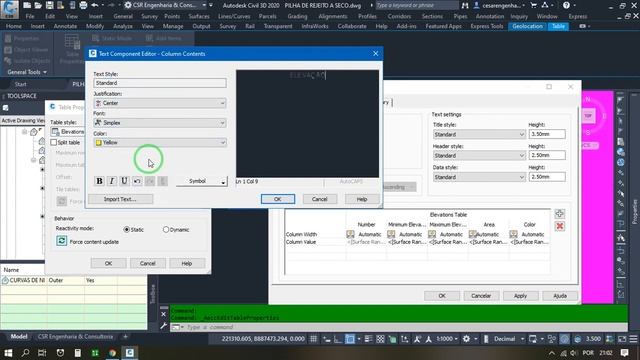Open the Symbol dropdown

tap(202, 181)
